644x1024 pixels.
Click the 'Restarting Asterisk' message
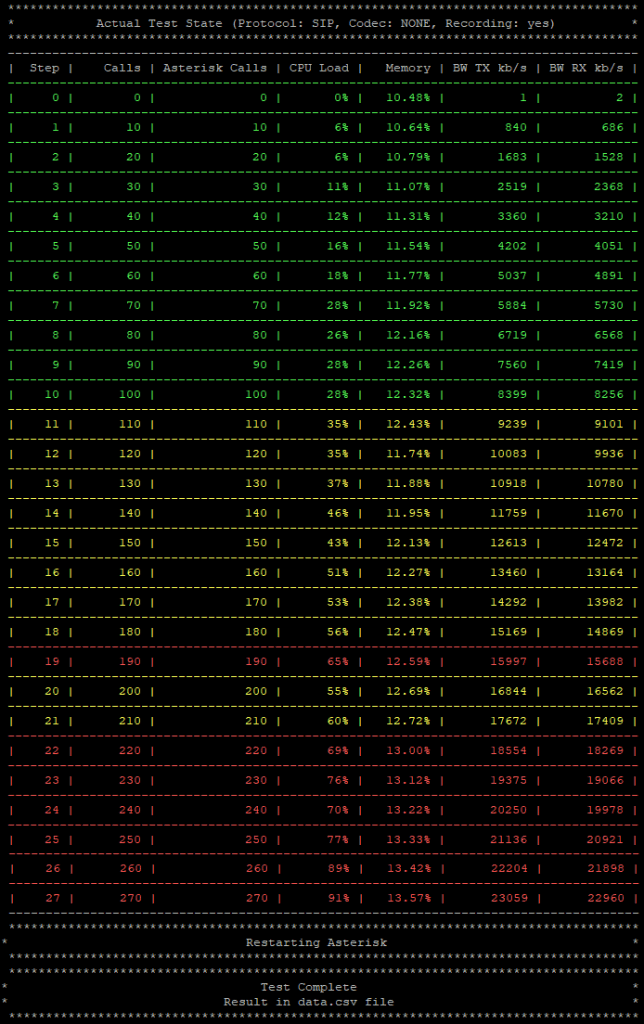pyautogui.click(x=316, y=942)
